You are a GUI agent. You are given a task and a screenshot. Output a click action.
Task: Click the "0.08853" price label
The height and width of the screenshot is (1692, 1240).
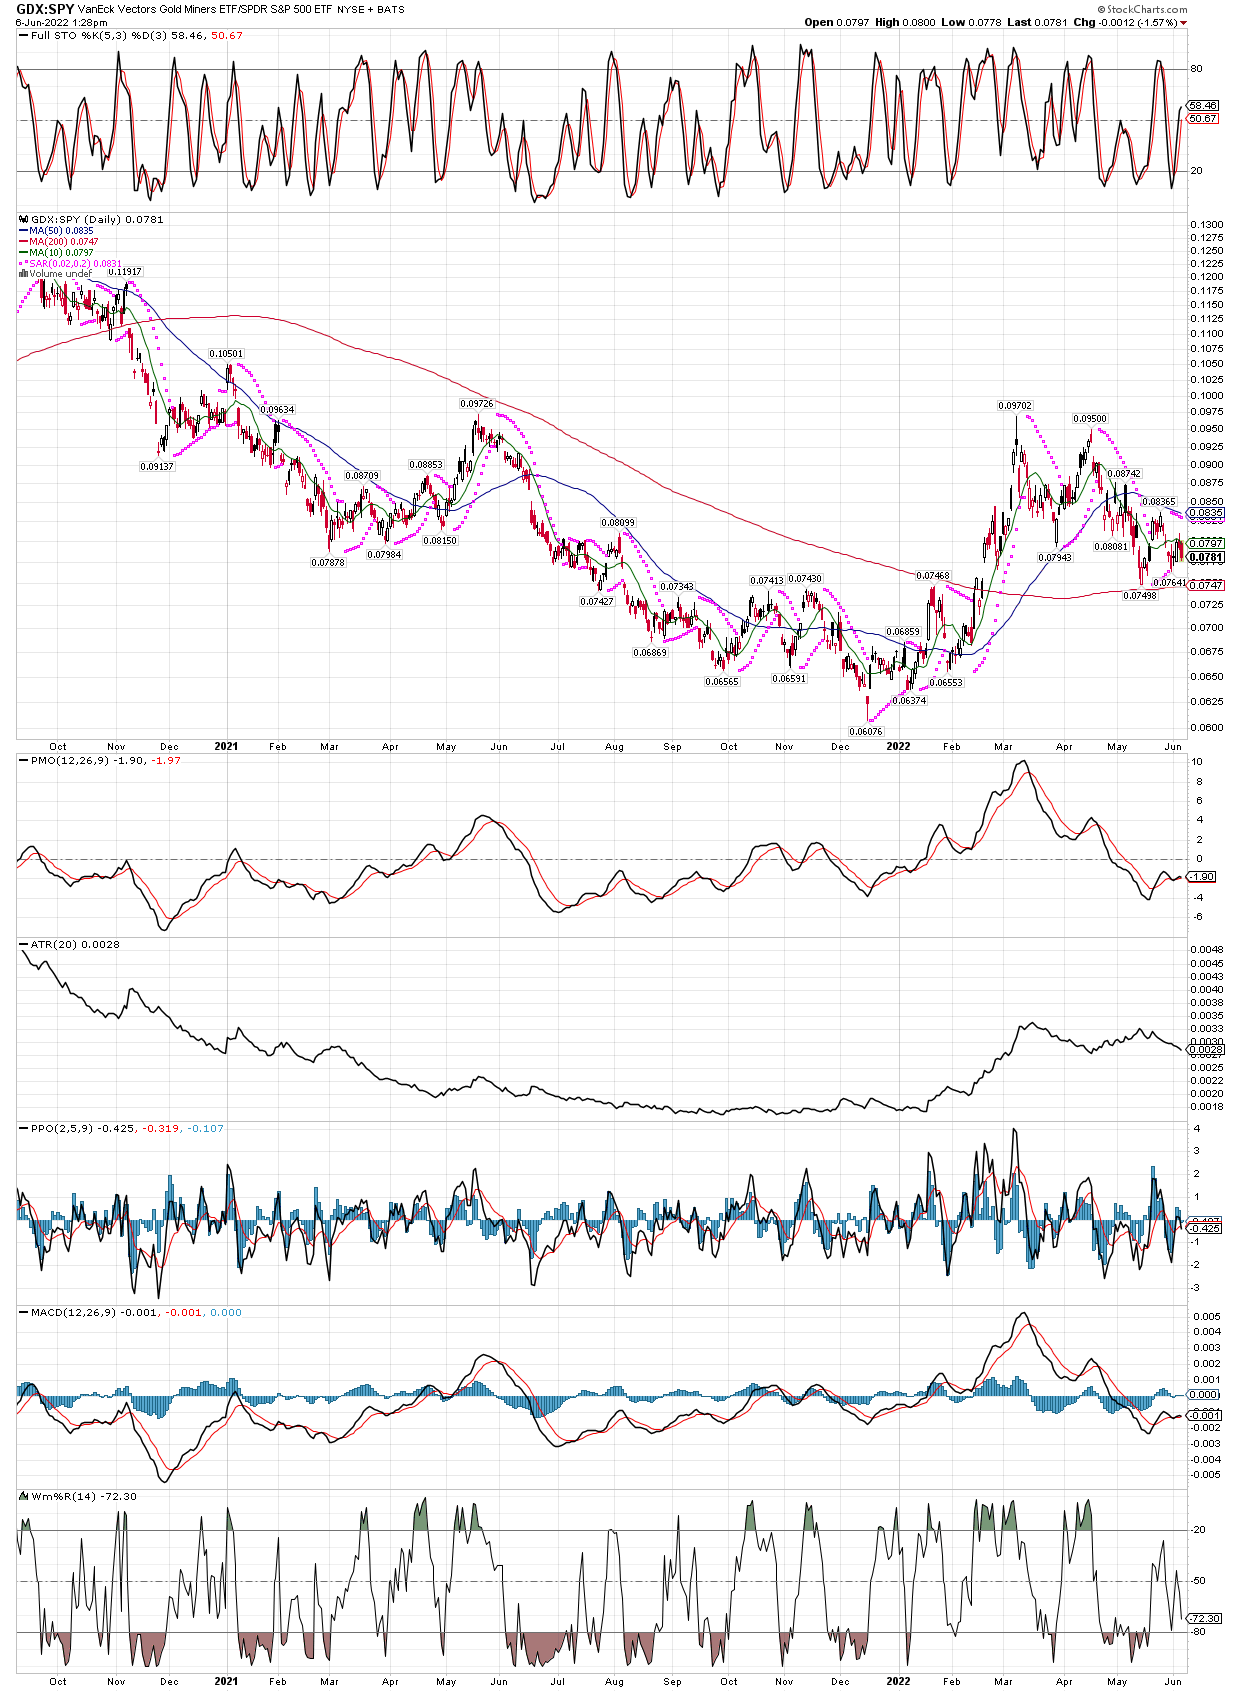point(426,465)
